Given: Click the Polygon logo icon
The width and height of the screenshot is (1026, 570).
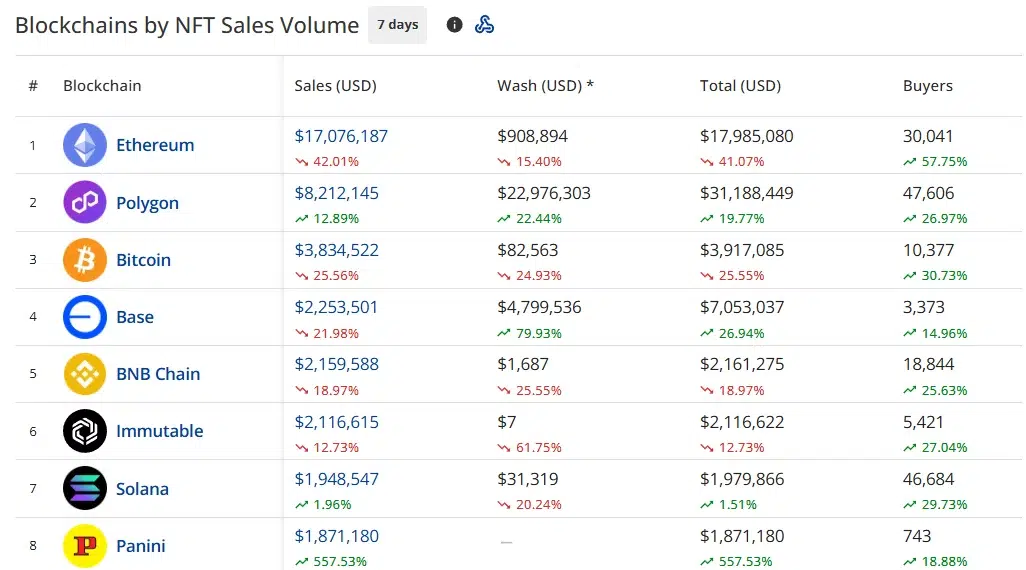Looking at the screenshot, I should coord(85,202).
